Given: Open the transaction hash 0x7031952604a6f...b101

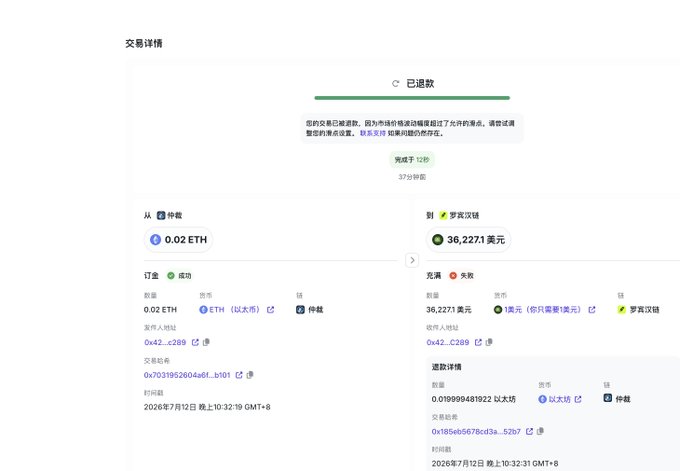Looking at the screenshot, I should coord(187,375).
